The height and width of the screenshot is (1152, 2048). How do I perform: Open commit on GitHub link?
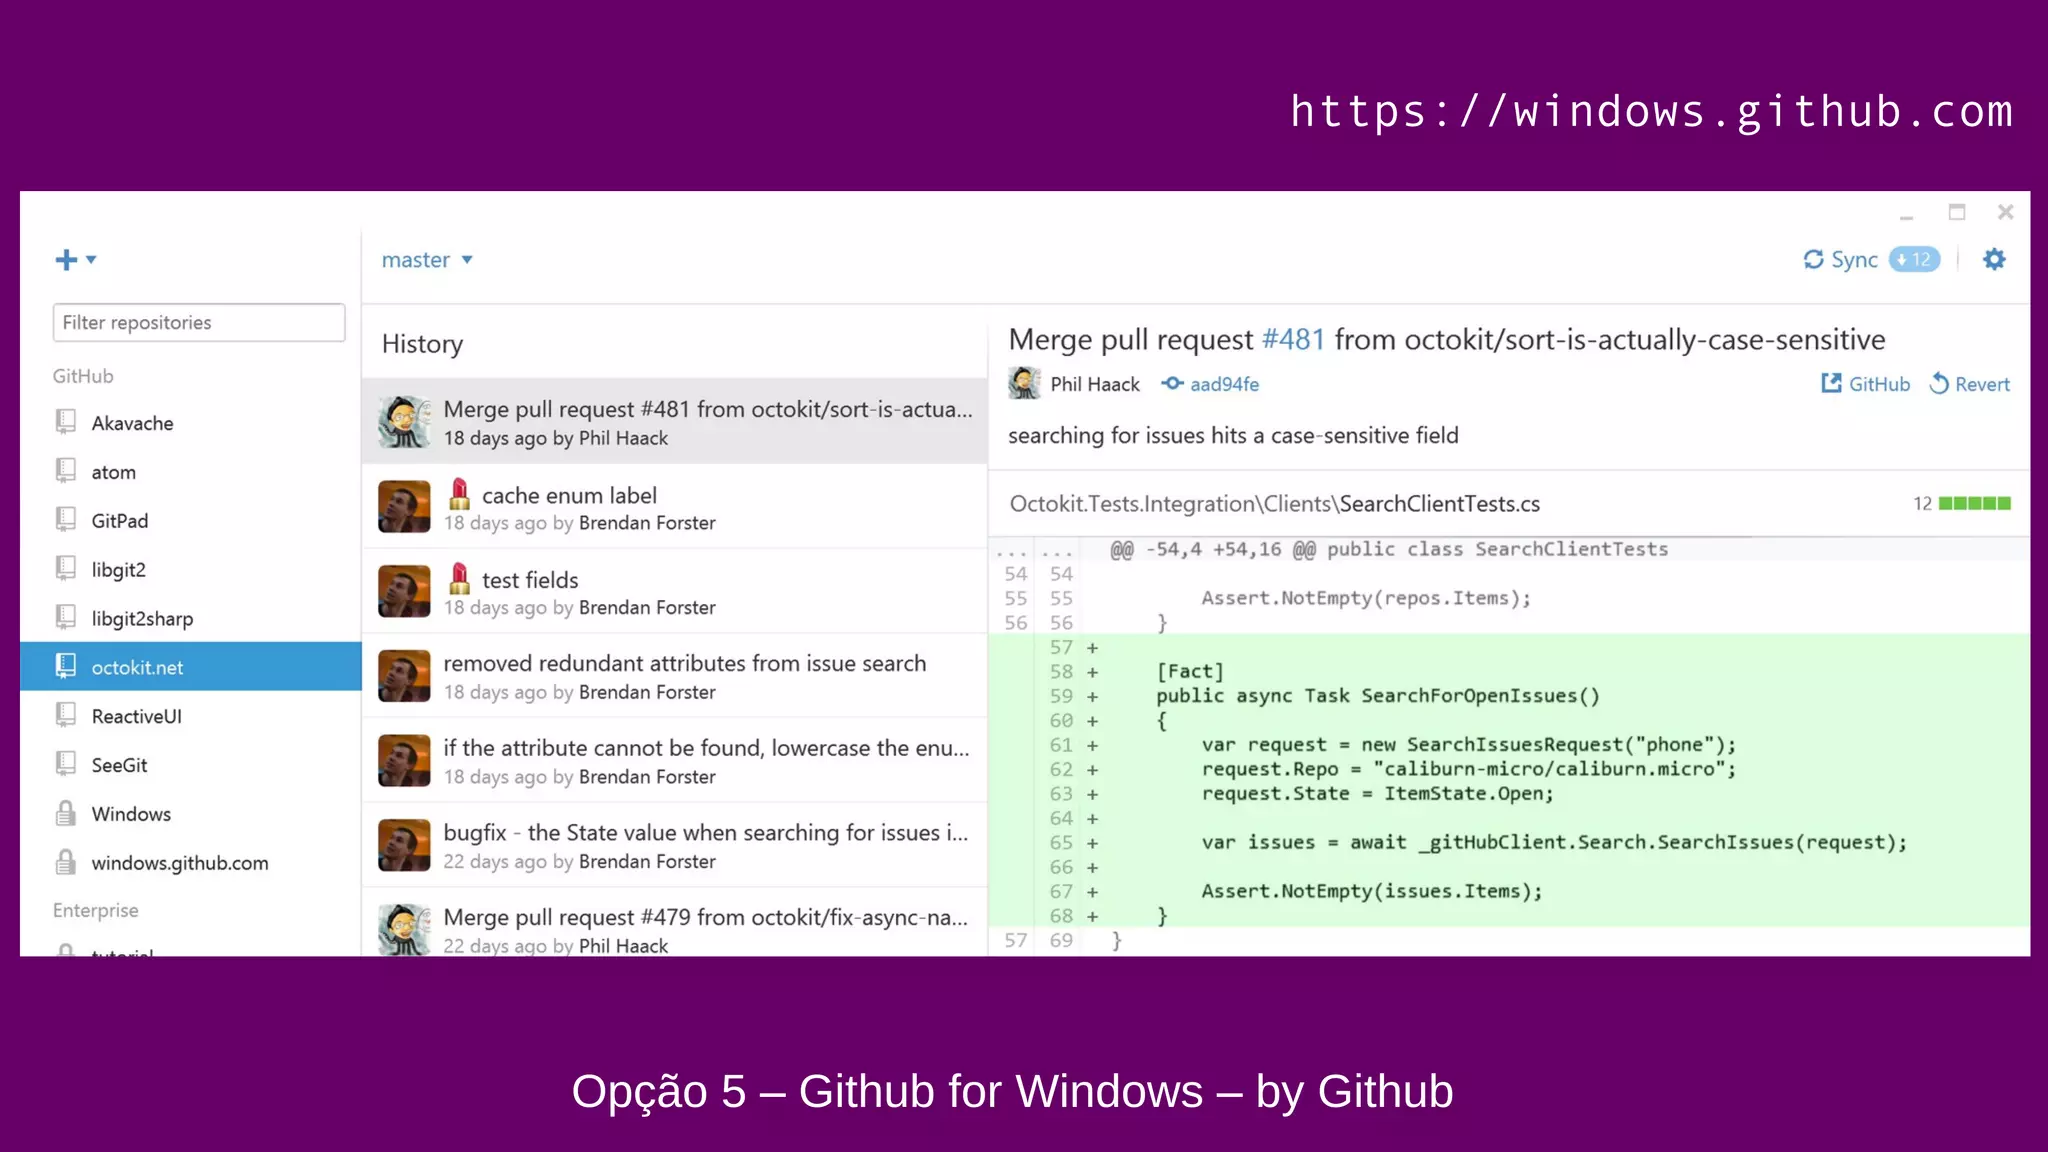[x=1865, y=384]
